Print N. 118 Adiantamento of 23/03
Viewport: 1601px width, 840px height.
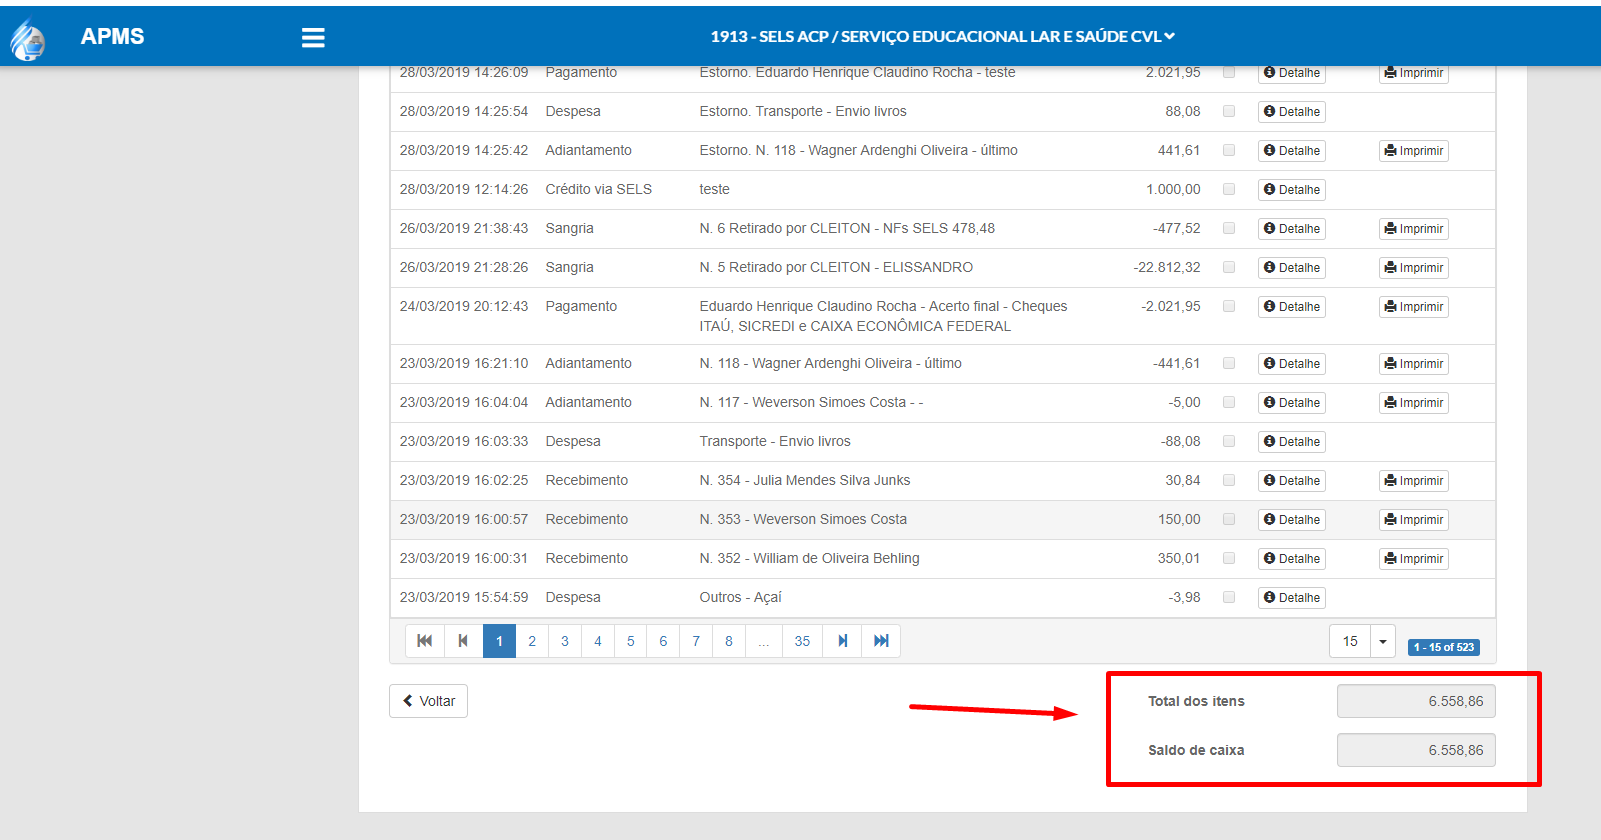pyautogui.click(x=1414, y=364)
